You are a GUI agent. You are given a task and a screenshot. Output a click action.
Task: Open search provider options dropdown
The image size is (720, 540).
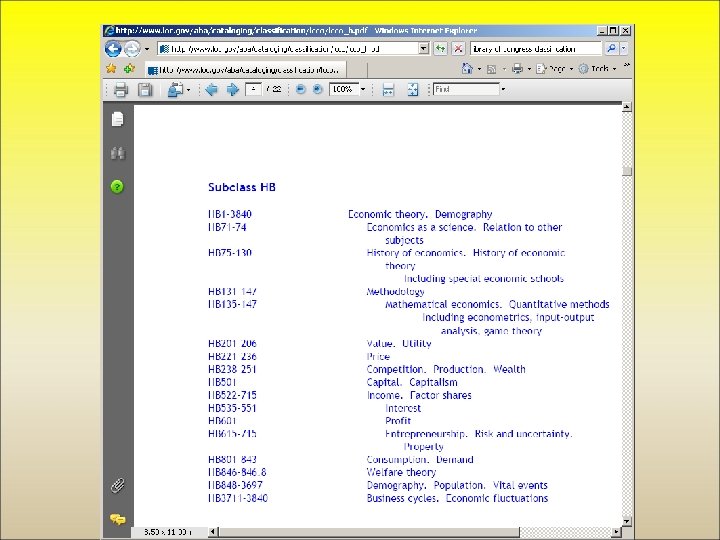[624, 49]
